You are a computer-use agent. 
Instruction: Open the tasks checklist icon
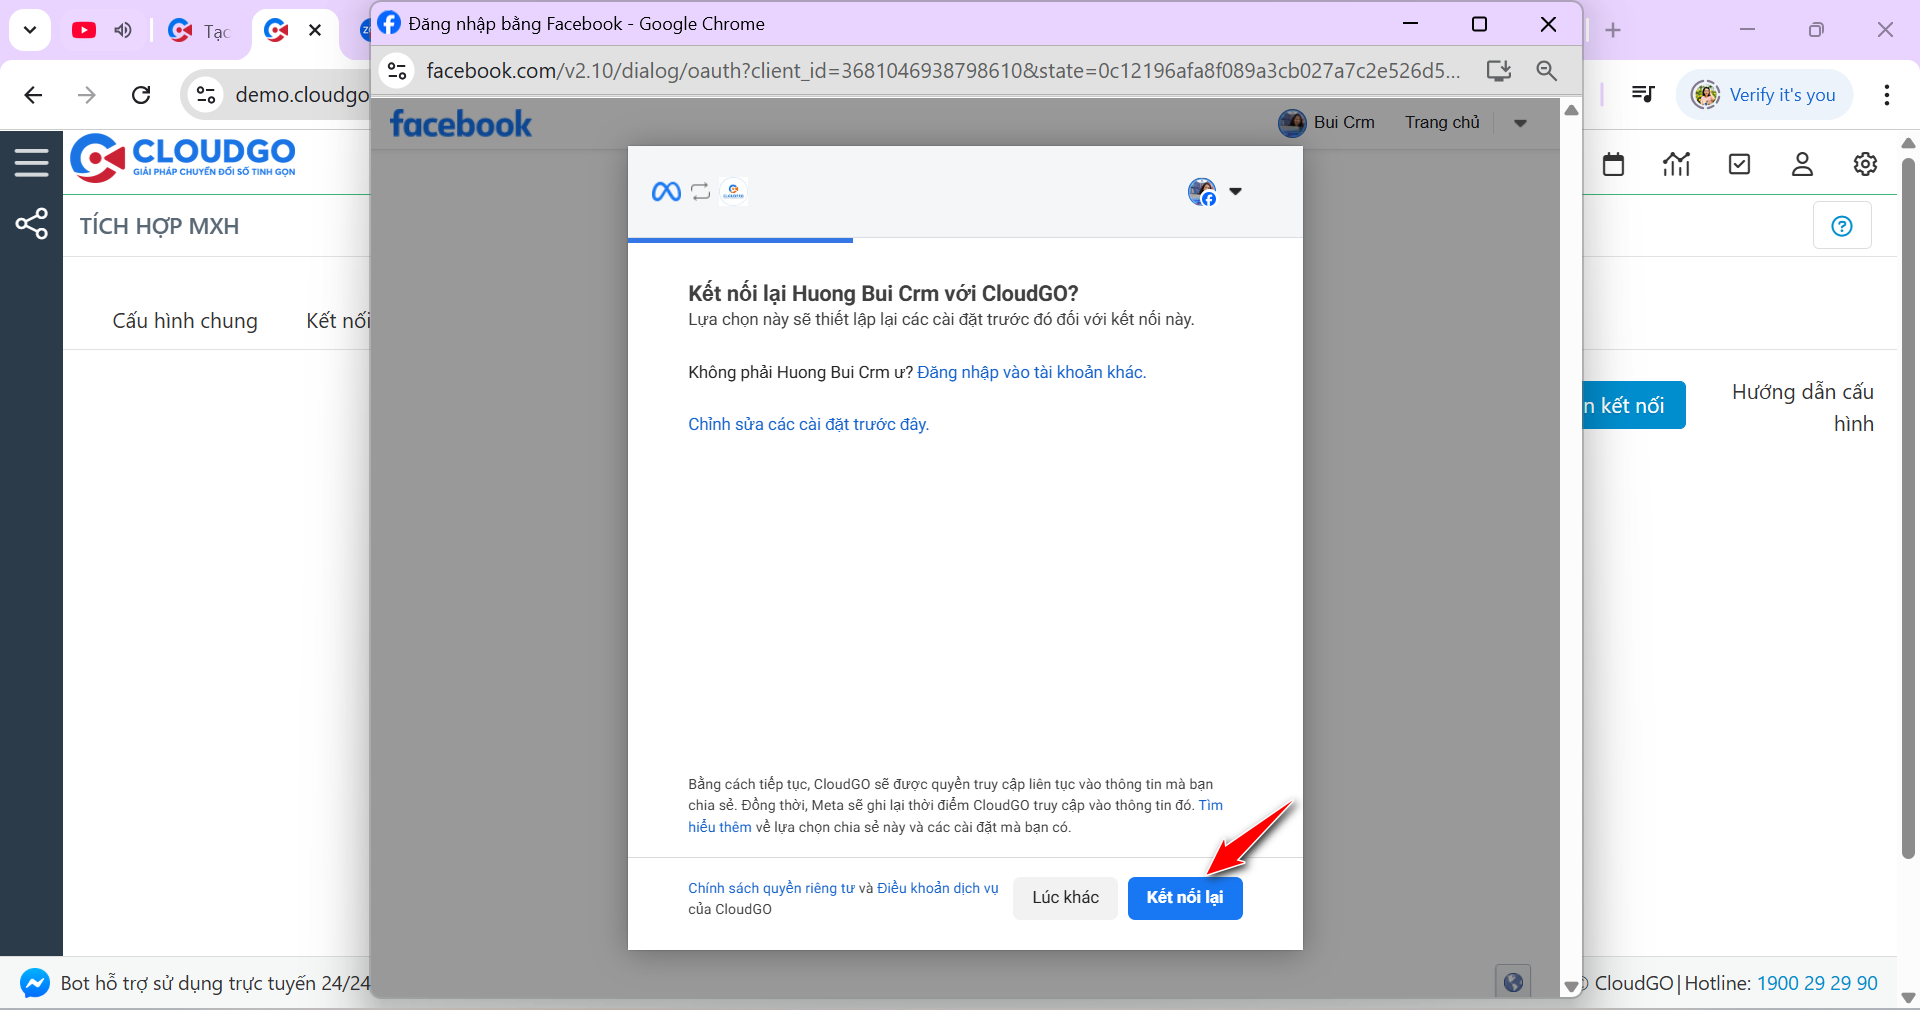click(x=1739, y=164)
